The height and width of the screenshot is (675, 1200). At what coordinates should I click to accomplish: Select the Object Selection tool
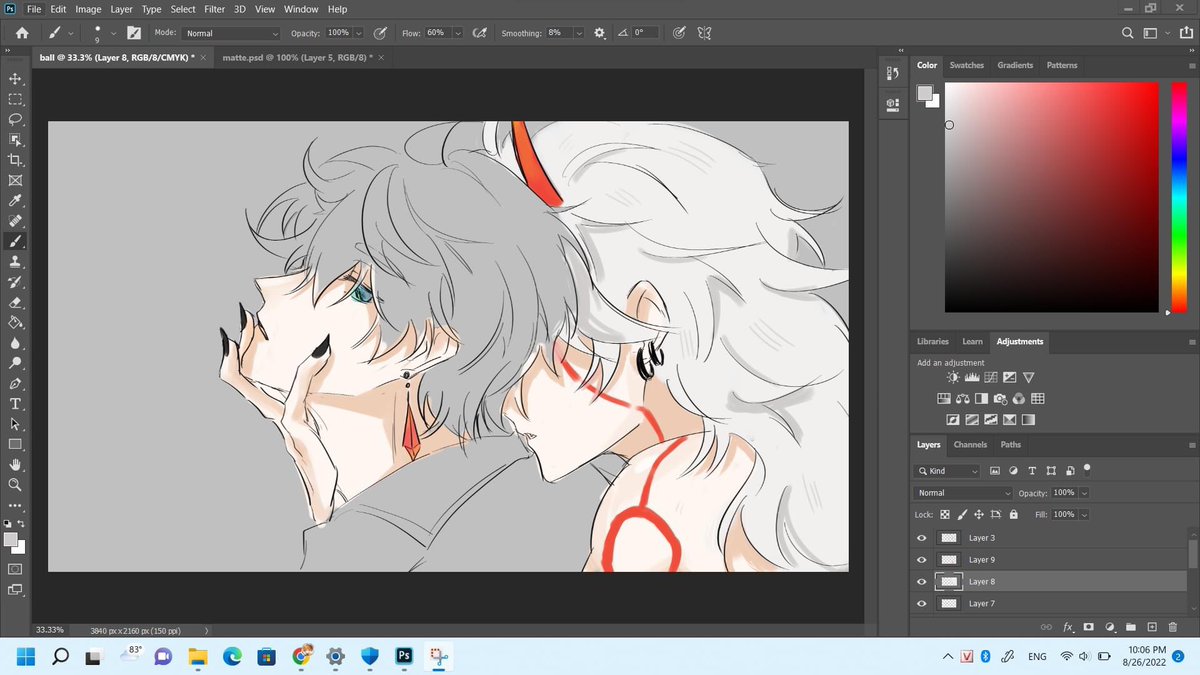(x=15, y=140)
